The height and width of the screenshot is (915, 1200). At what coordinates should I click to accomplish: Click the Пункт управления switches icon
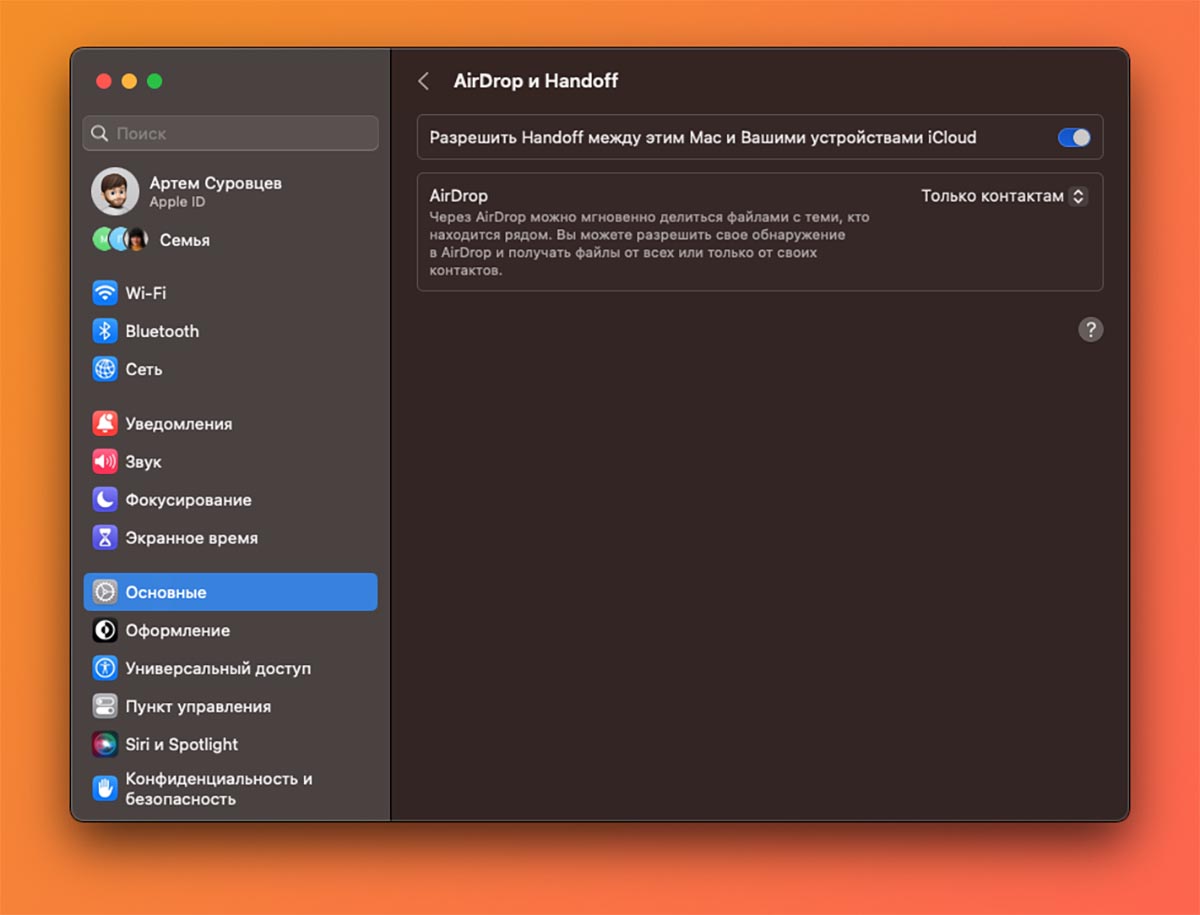105,706
